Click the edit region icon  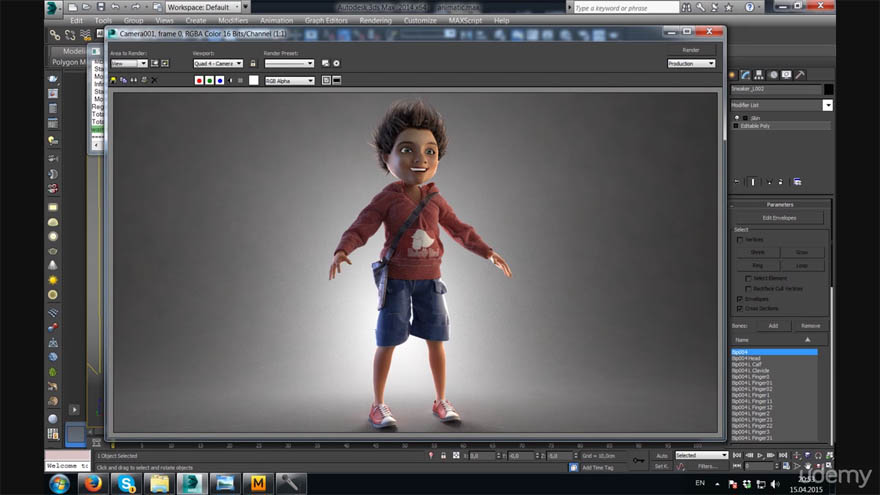pos(155,63)
